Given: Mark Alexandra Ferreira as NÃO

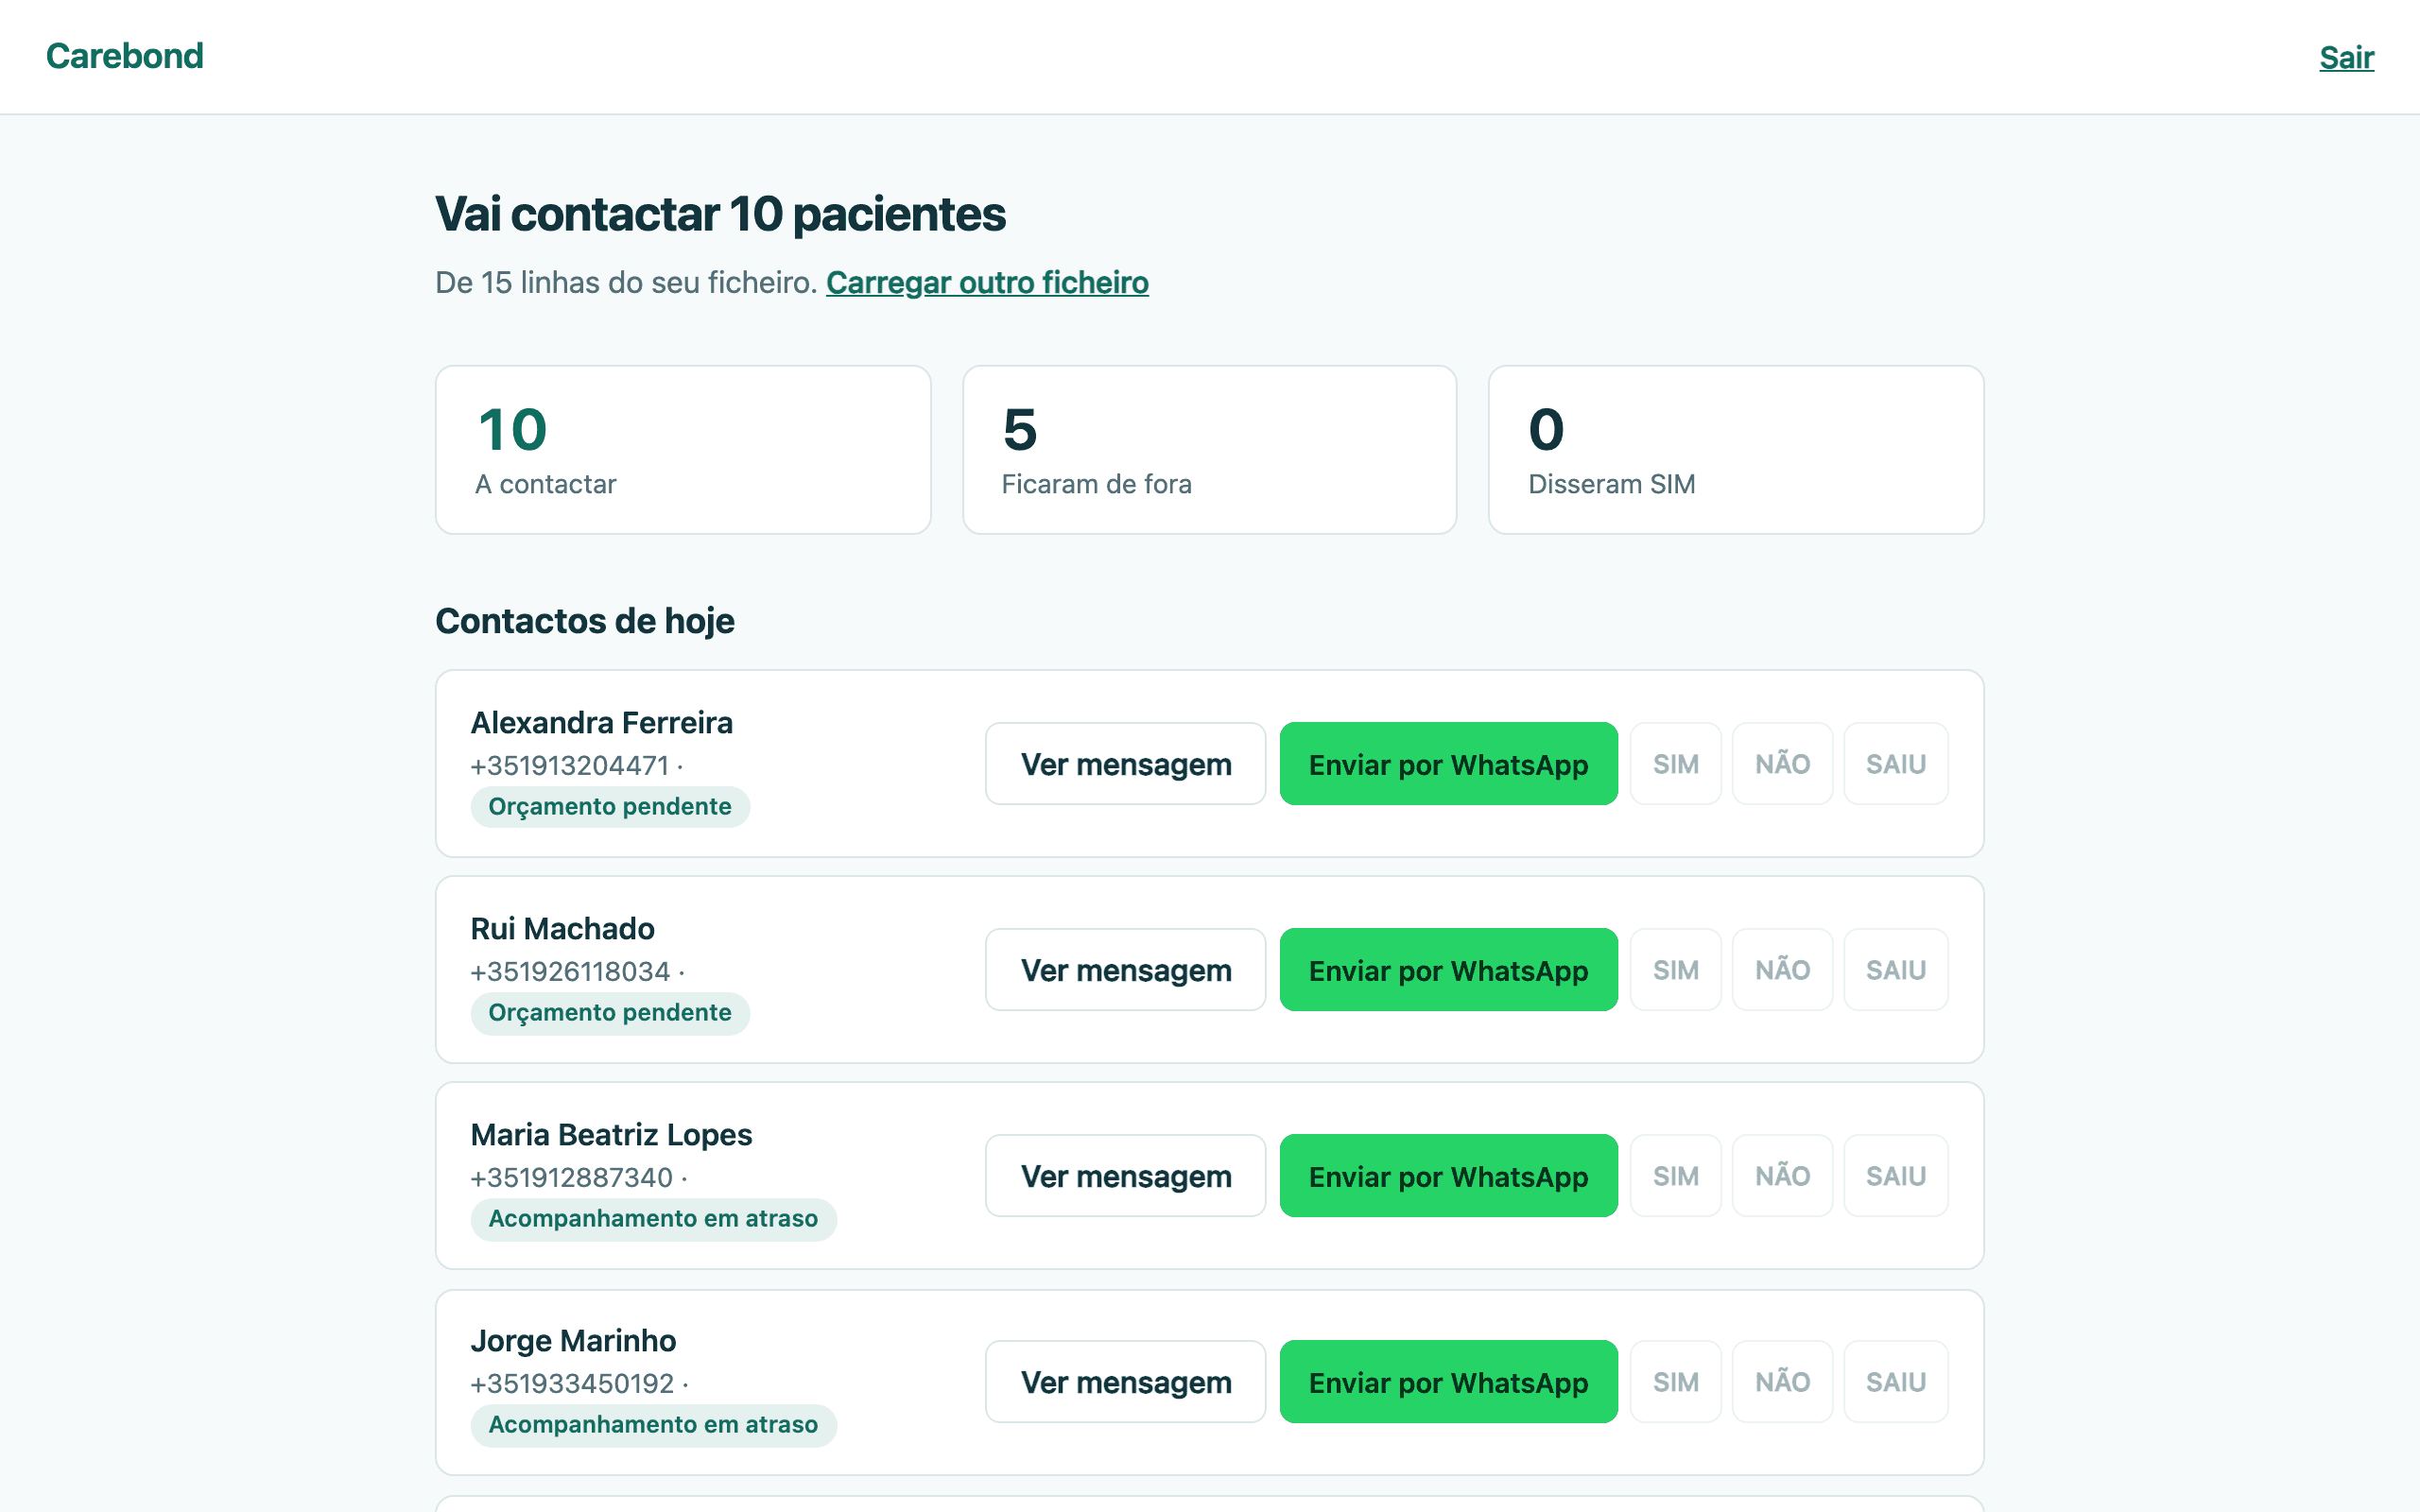Looking at the screenshot, I should coord(1782,764).
